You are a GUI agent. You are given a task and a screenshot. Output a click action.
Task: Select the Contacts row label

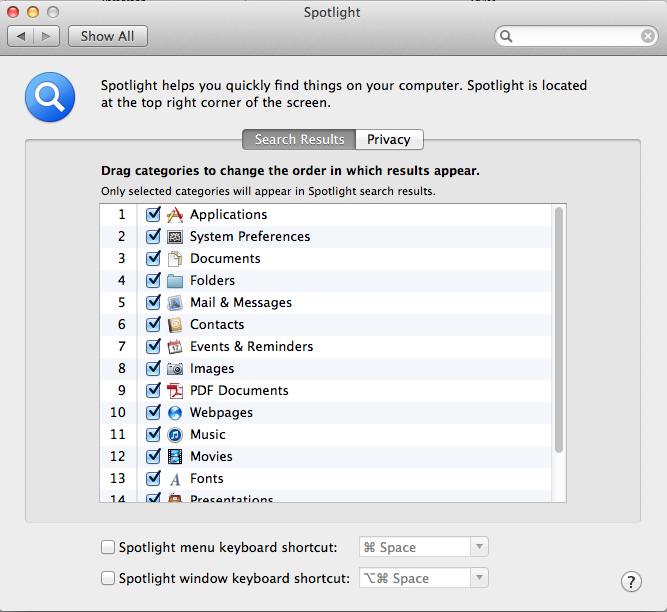point(217,325)
